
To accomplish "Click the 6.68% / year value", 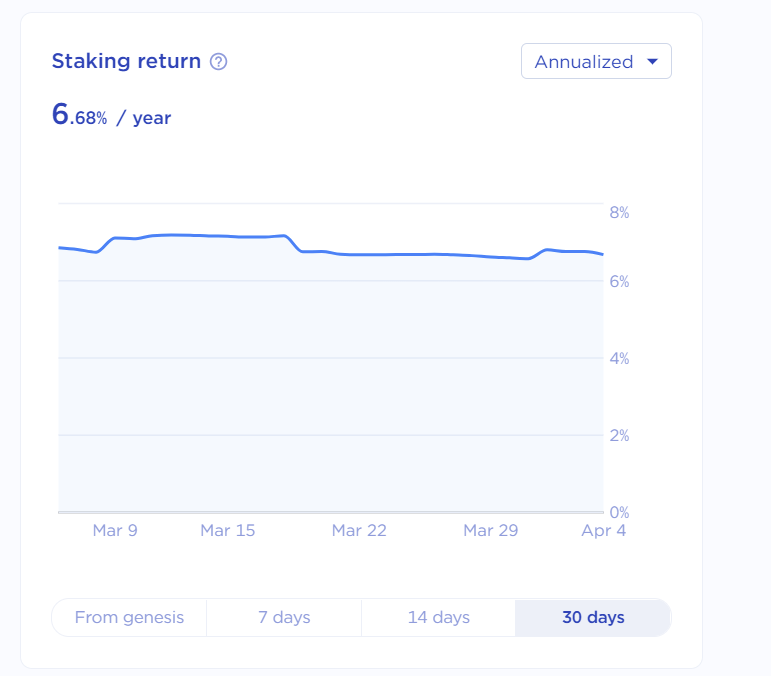I will point(111,116).
